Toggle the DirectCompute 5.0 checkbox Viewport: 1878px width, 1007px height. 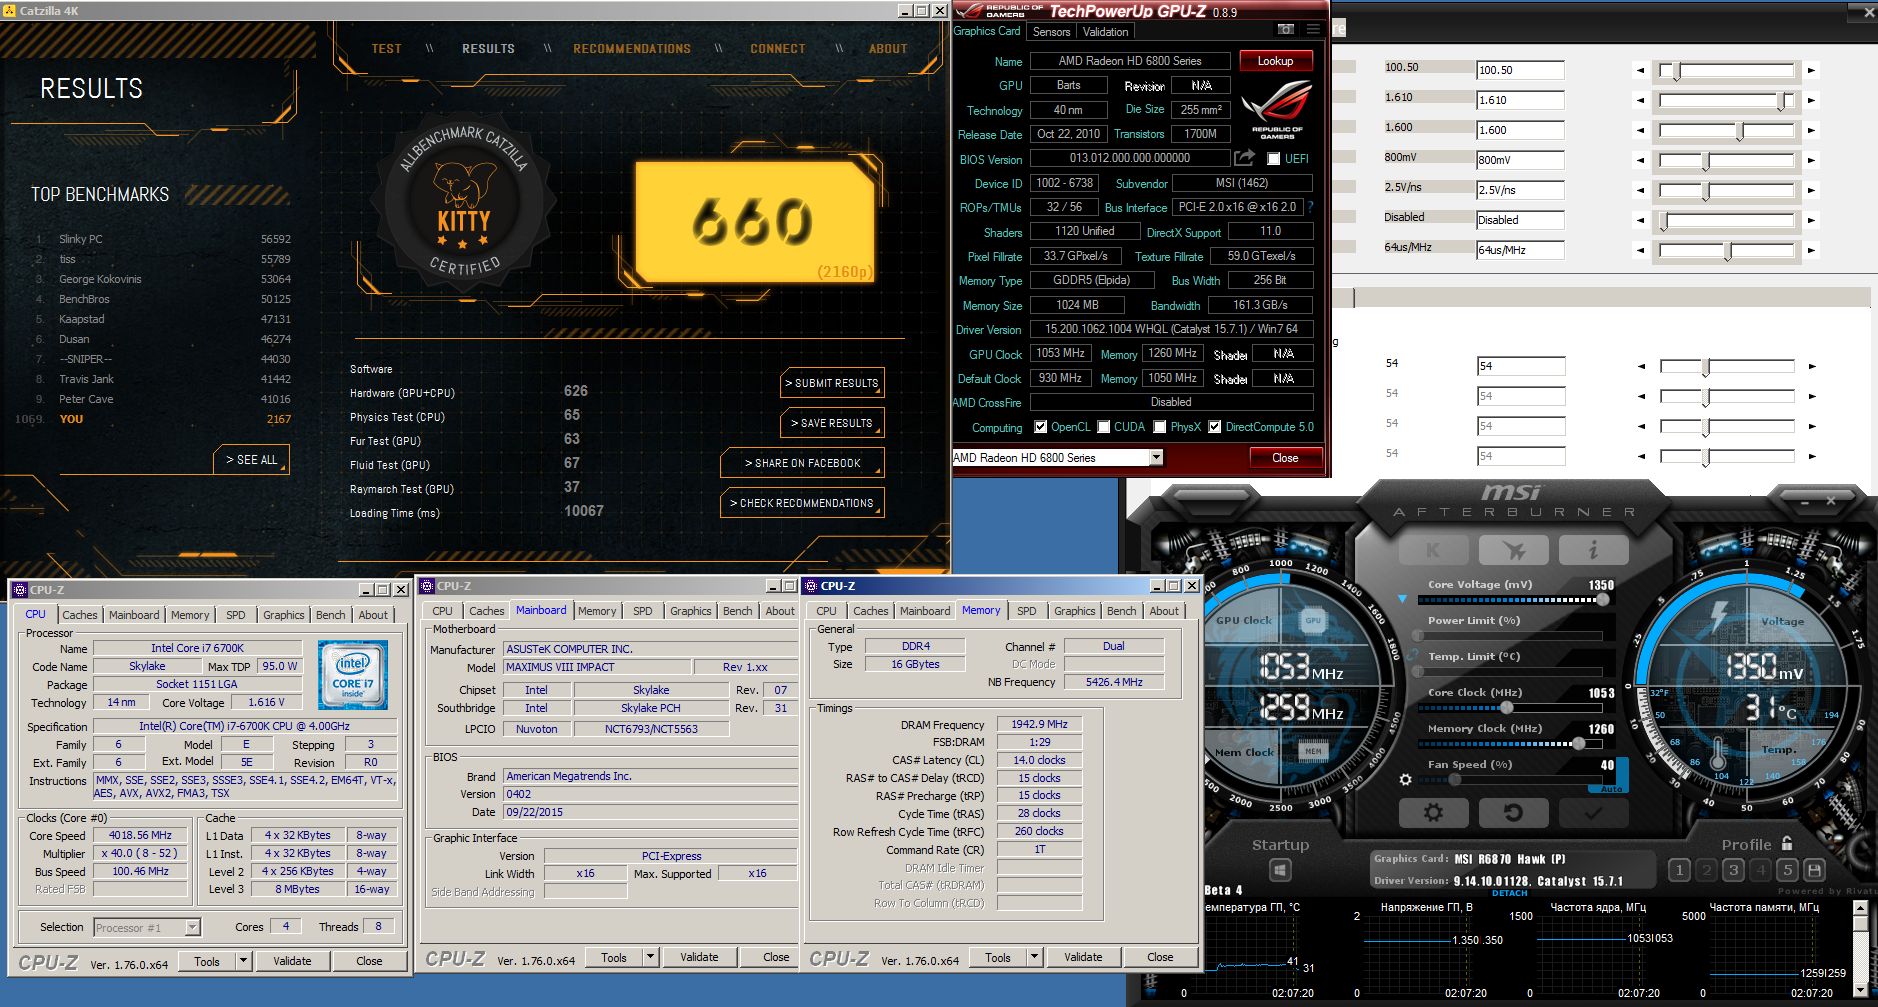1214,427
